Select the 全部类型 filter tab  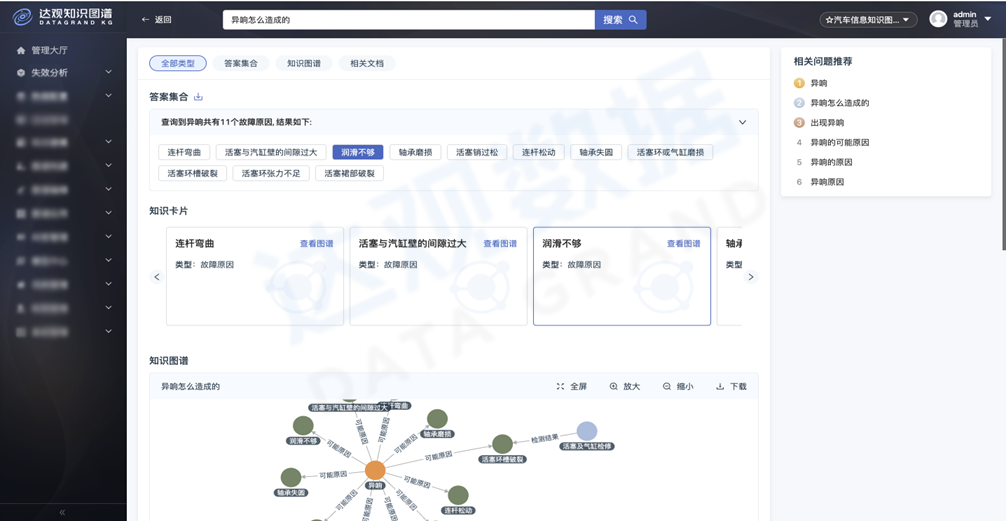pyautogui.click(x=178, y=64)
